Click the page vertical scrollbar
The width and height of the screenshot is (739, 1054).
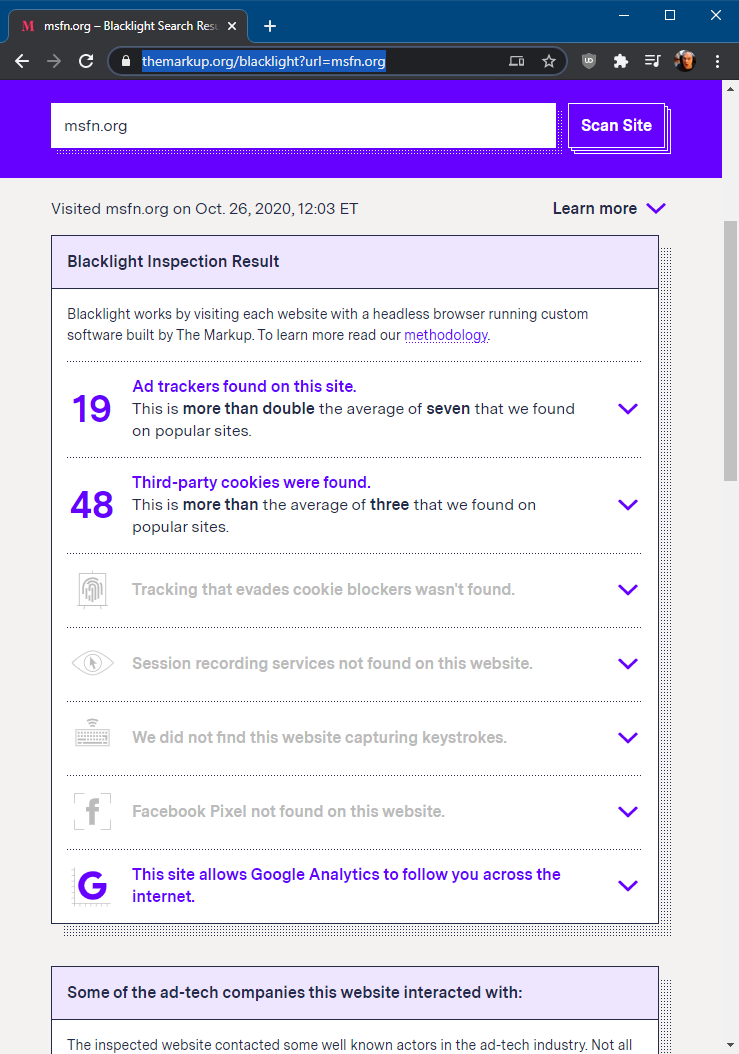point(730,400)
